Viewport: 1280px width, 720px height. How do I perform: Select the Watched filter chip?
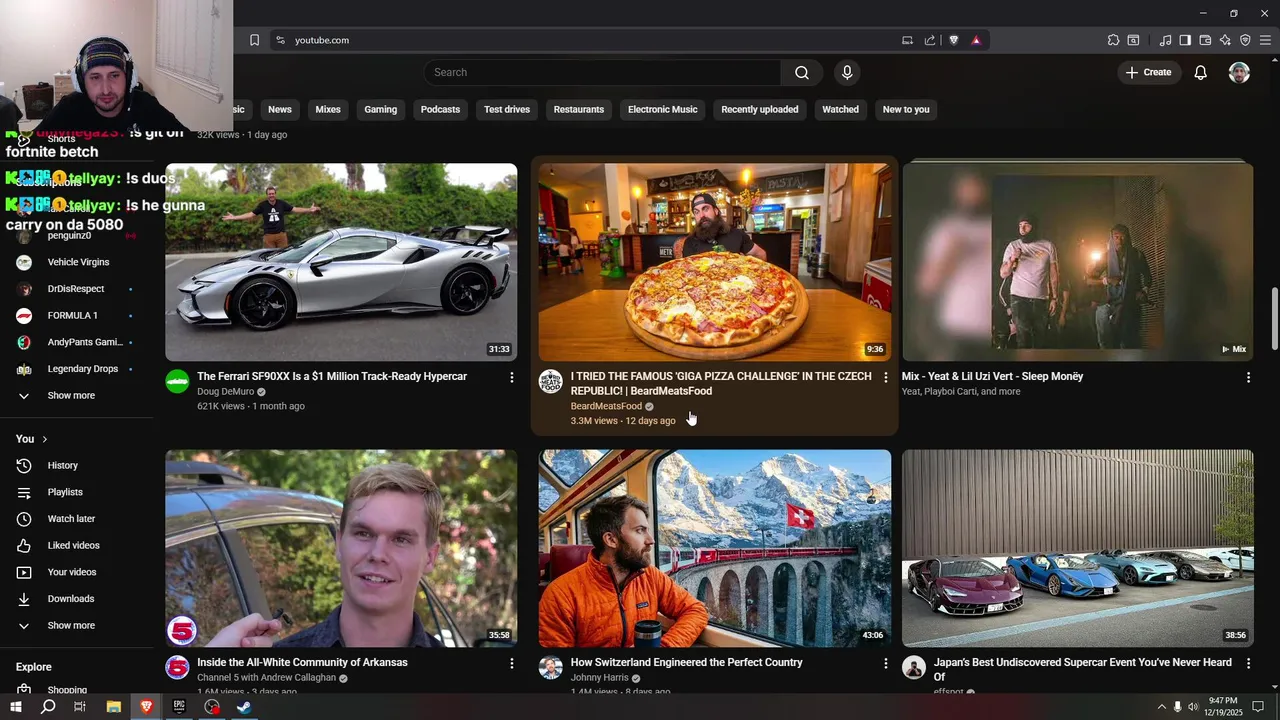pyautogui.click(x=840, y=109)
